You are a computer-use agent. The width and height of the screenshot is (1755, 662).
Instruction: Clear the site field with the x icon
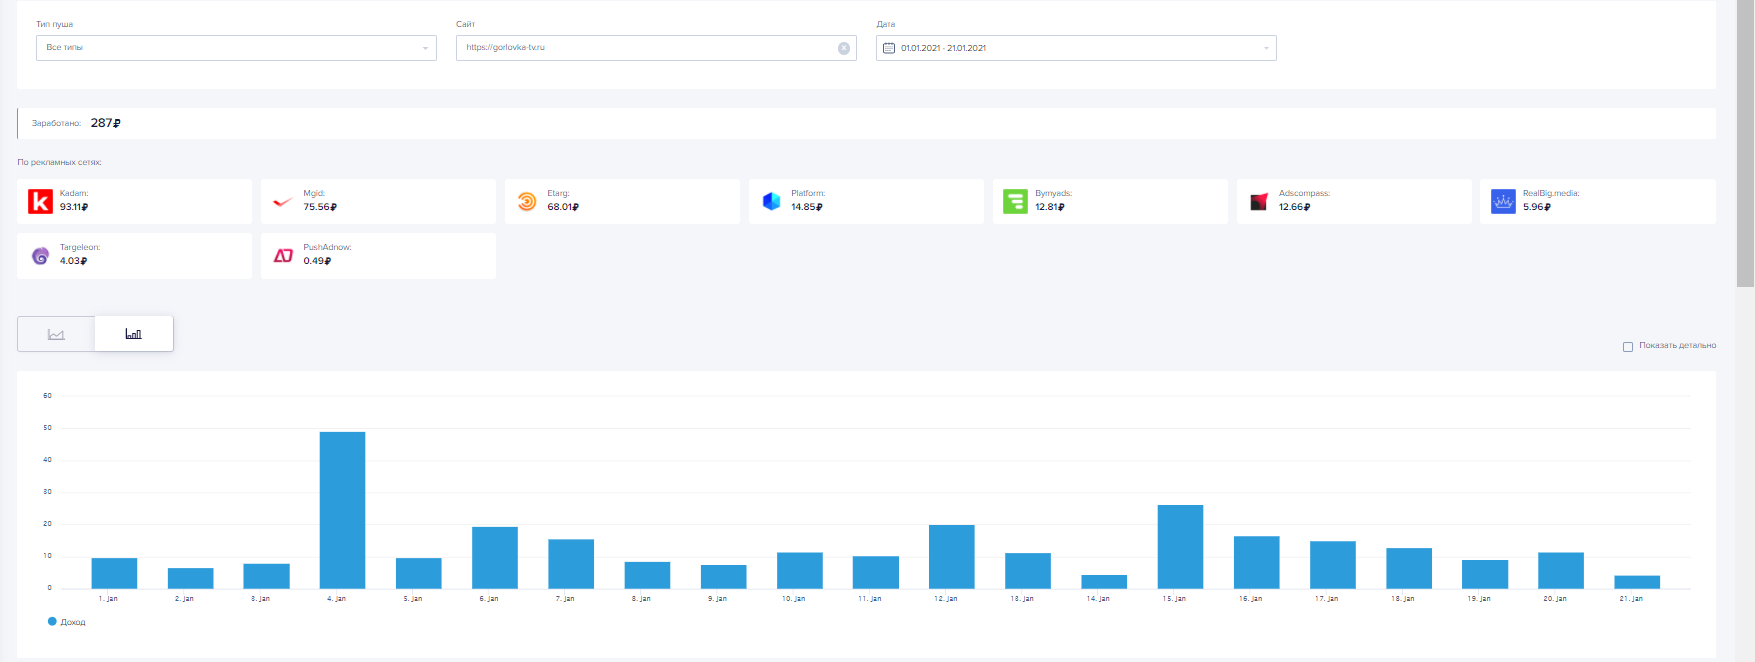pos(844,48)
